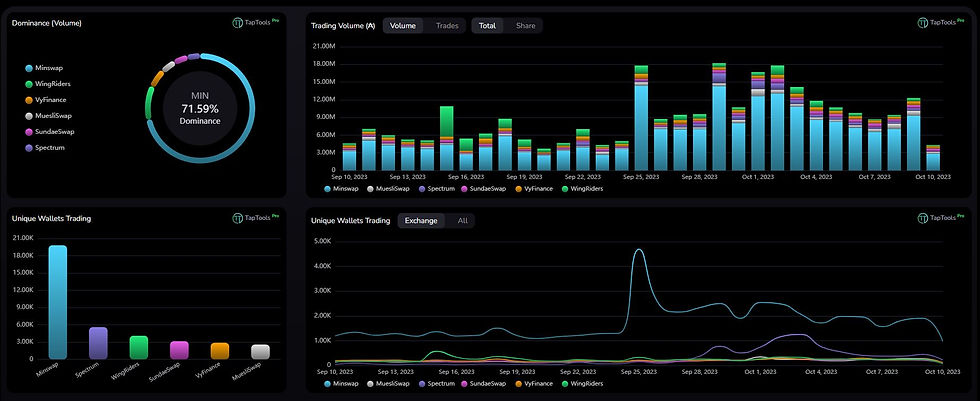Toggle SundaeSwap in Dominance legend
Screen dimensions: 980x401
(49, 132)
